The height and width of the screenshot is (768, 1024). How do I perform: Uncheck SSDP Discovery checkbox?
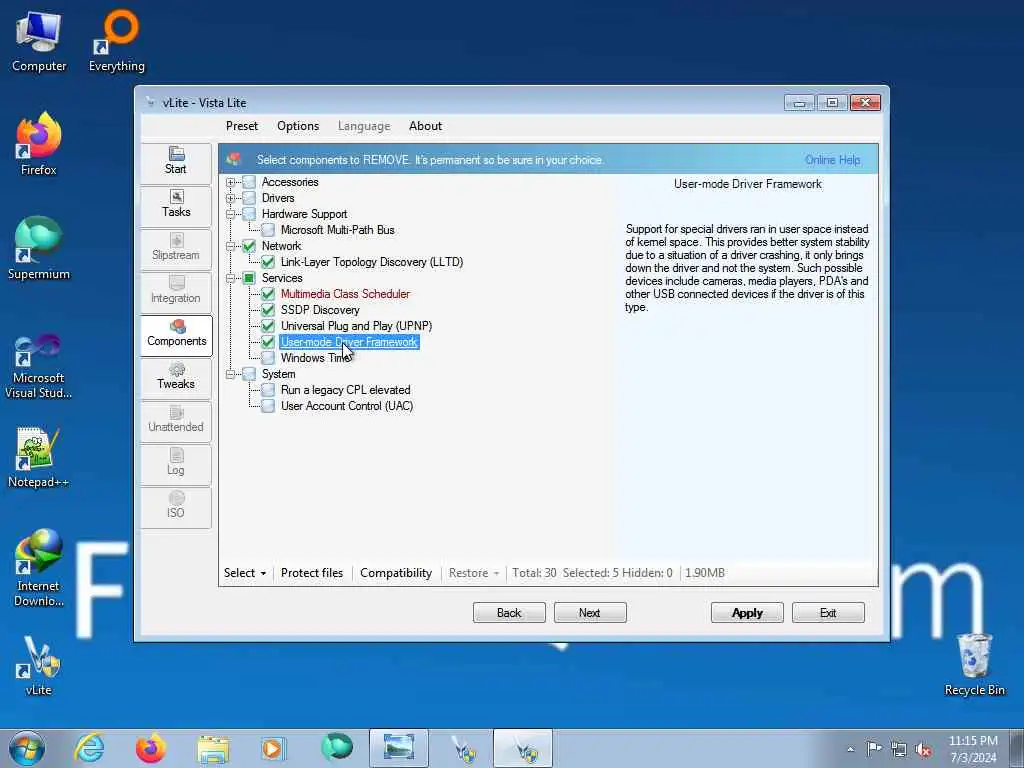tap(268, 310)
